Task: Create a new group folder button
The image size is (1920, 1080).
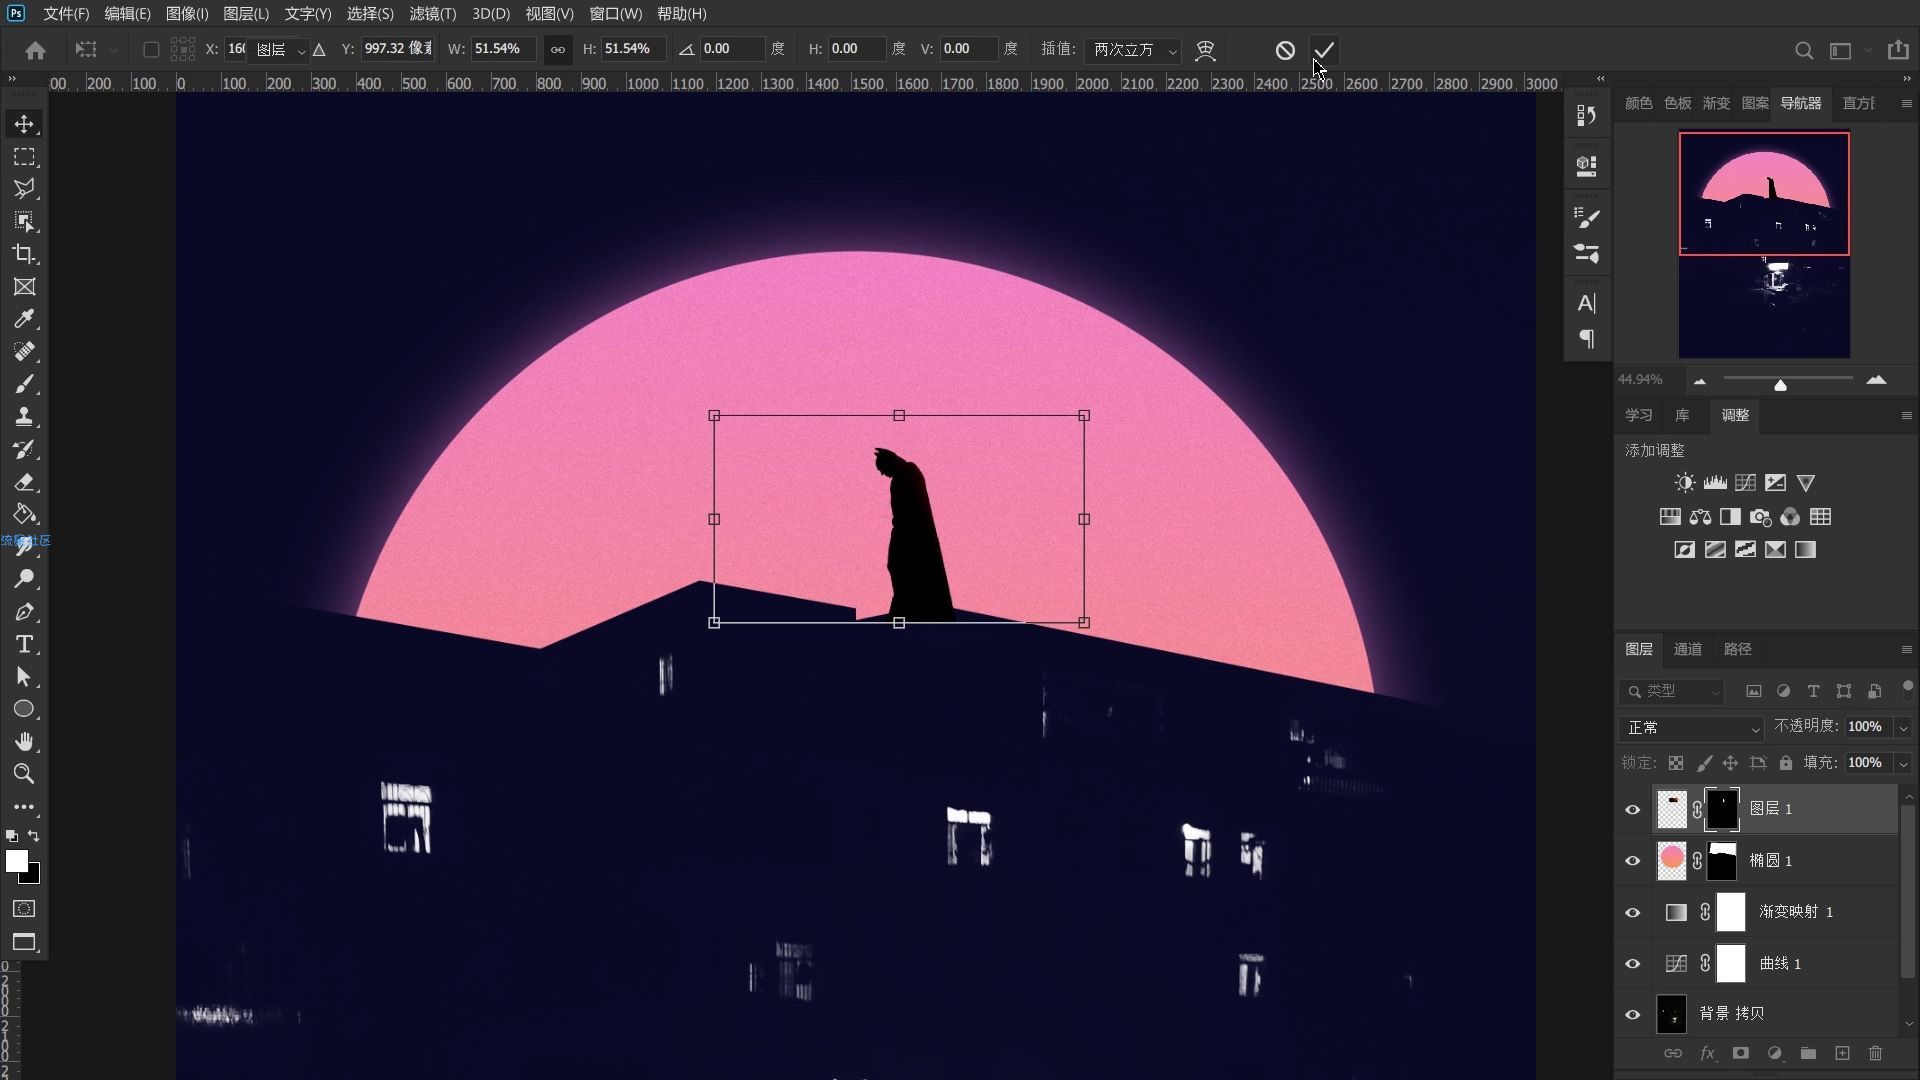Action: pos(1808,1053)
